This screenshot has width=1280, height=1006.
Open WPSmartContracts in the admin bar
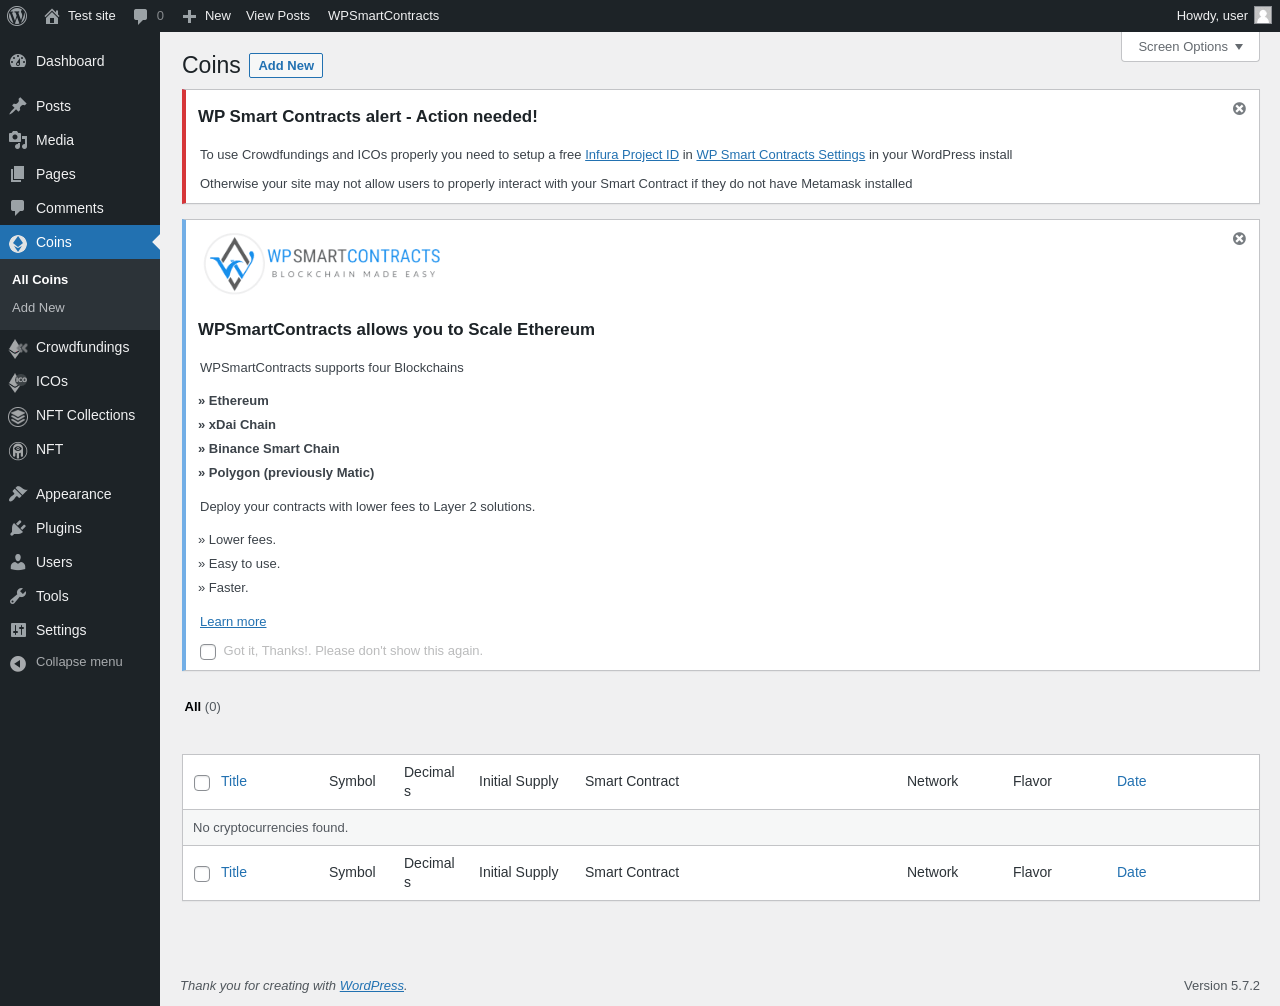383,16
